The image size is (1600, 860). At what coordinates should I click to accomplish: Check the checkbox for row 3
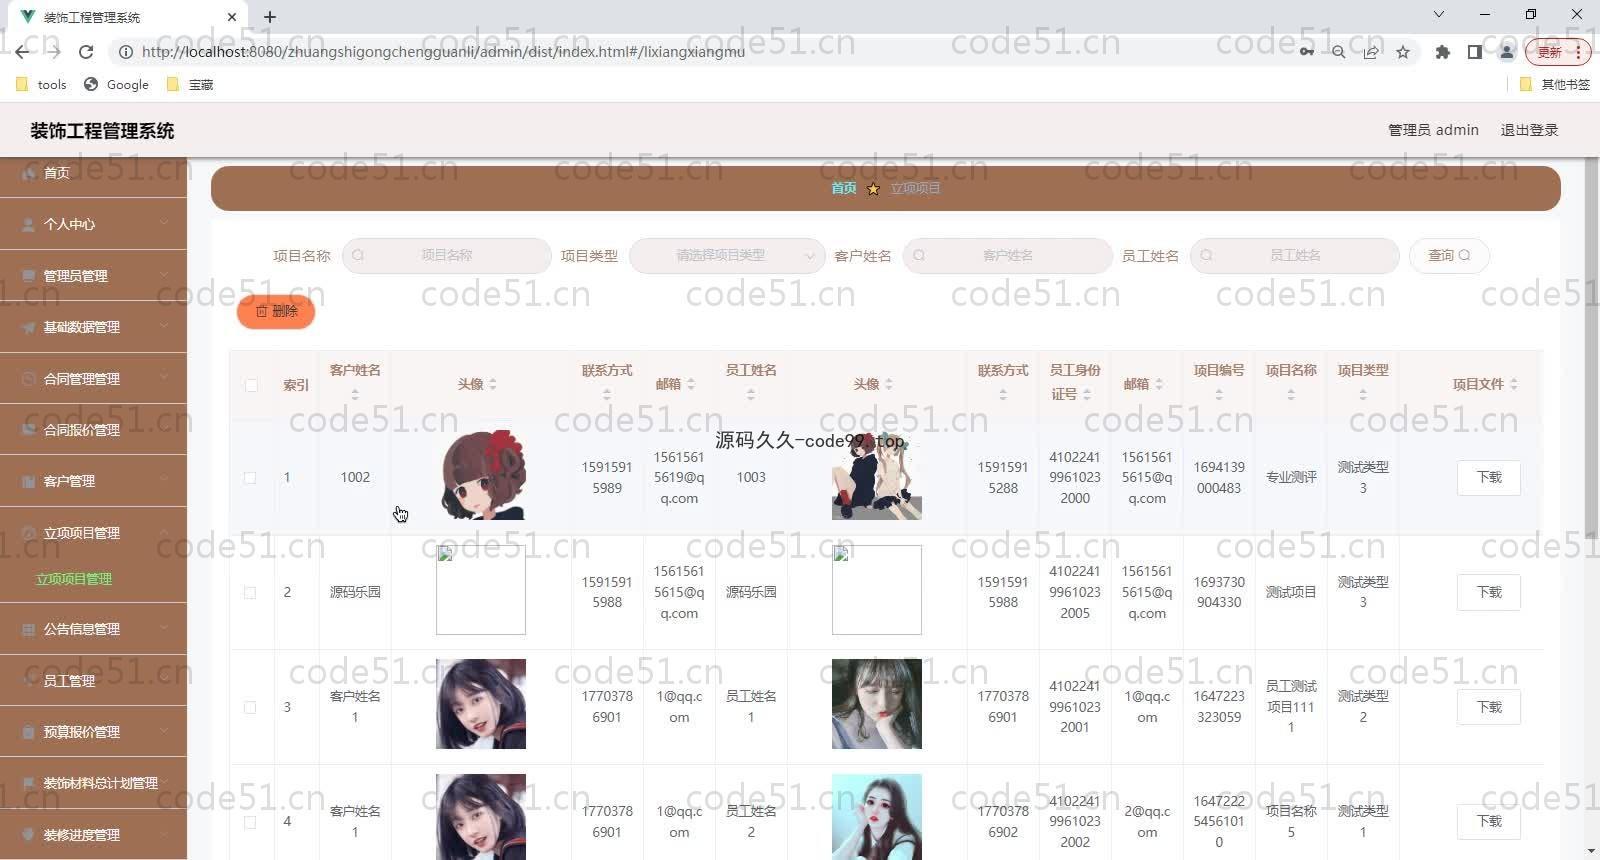click(250, 707)
